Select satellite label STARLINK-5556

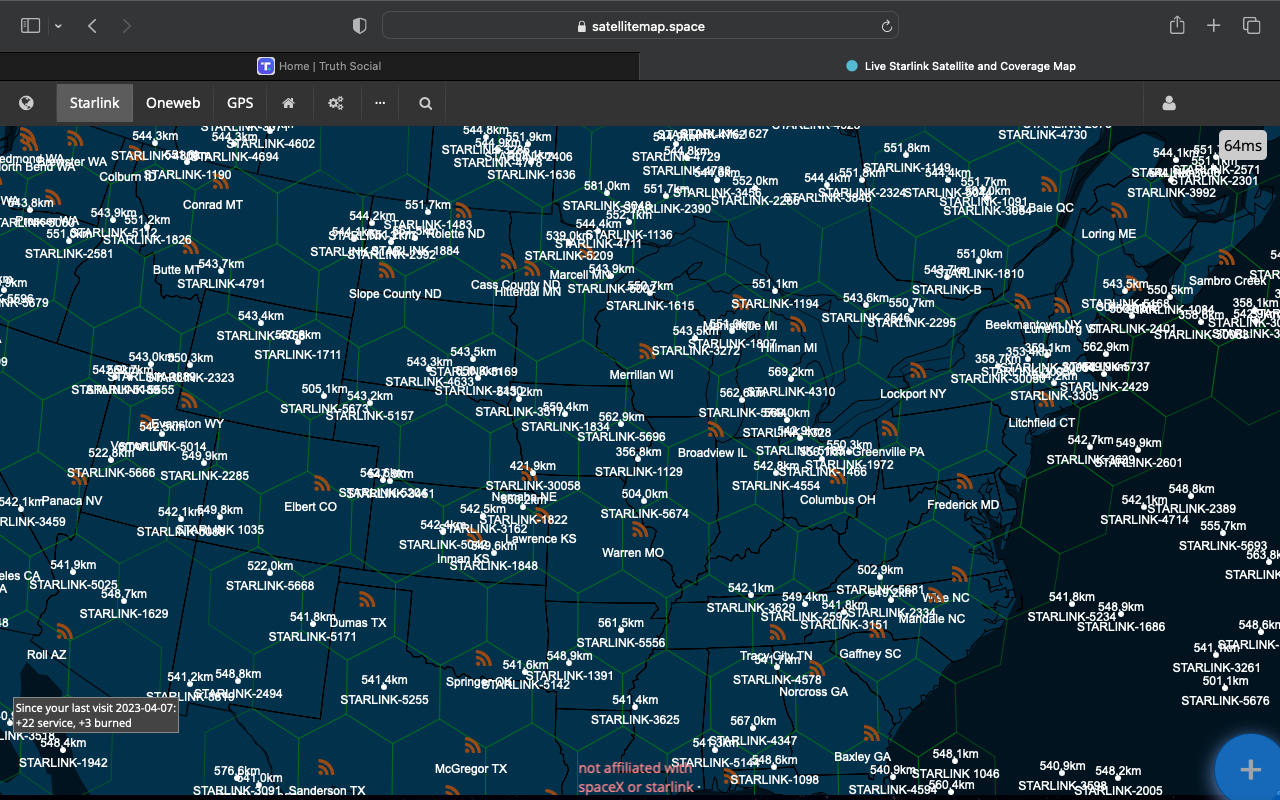(621, 643)
